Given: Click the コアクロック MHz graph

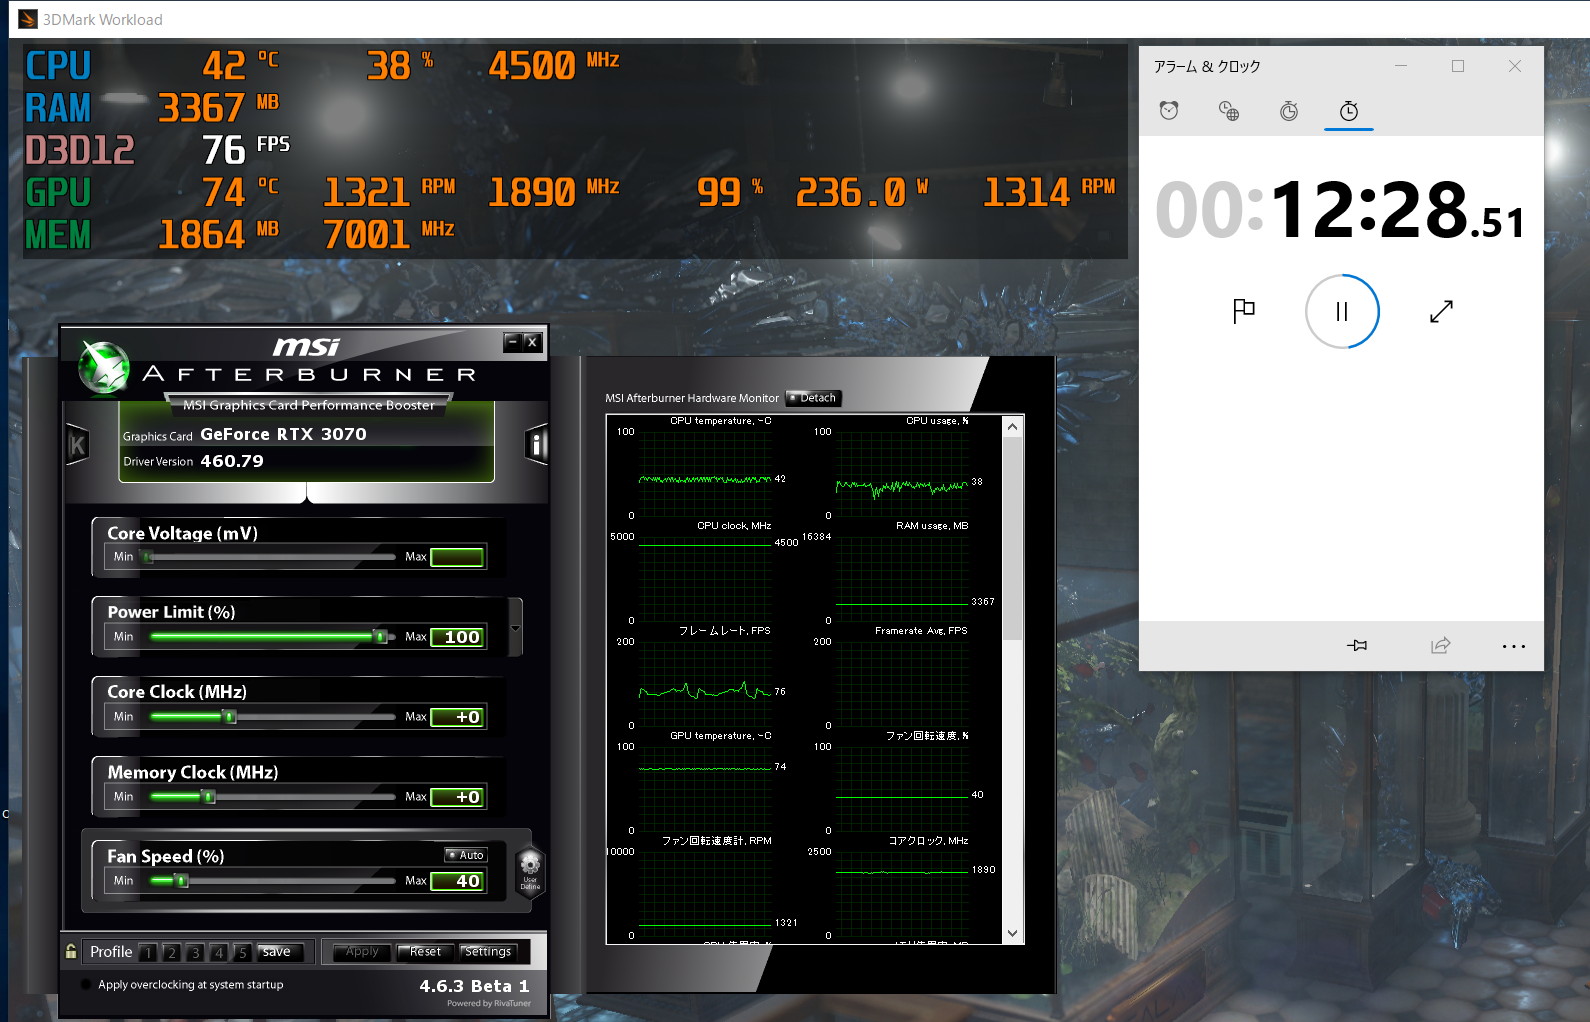Looking at the screenshot, I should [902, 892].
